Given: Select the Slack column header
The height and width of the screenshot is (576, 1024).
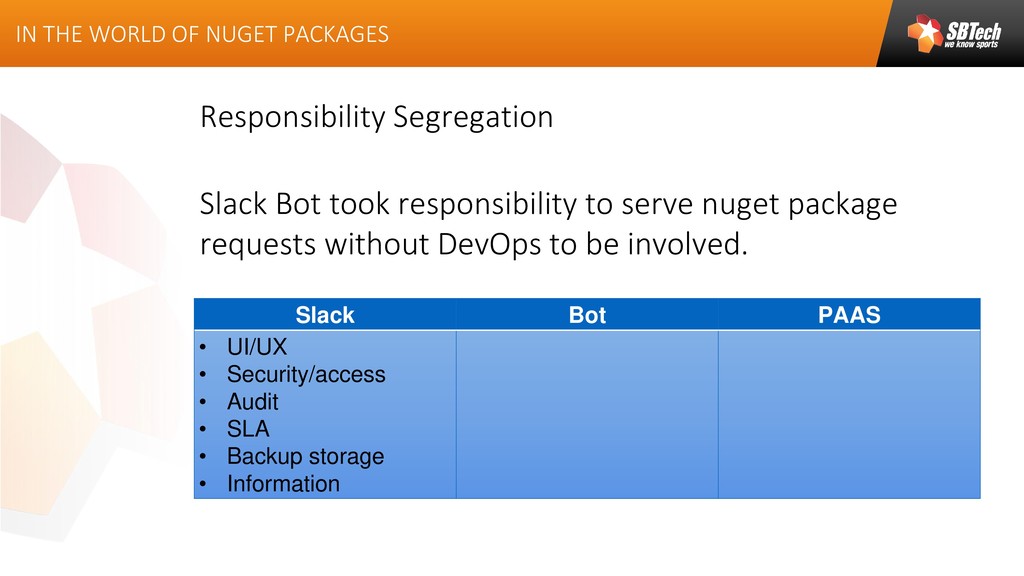Looking at the screenshot, I should [x=325, y=315].
